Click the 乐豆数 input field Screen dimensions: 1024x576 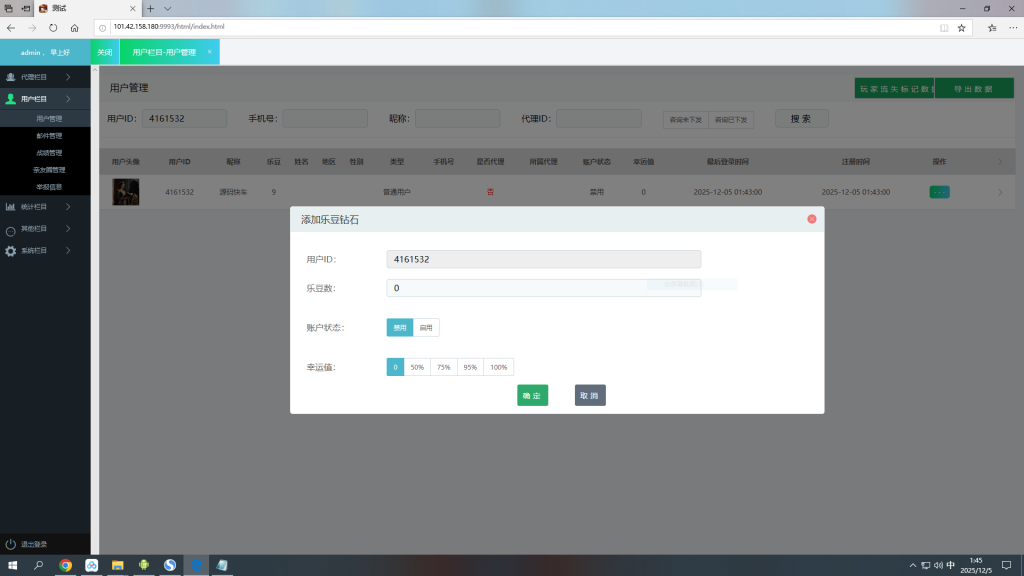[543, 288]
